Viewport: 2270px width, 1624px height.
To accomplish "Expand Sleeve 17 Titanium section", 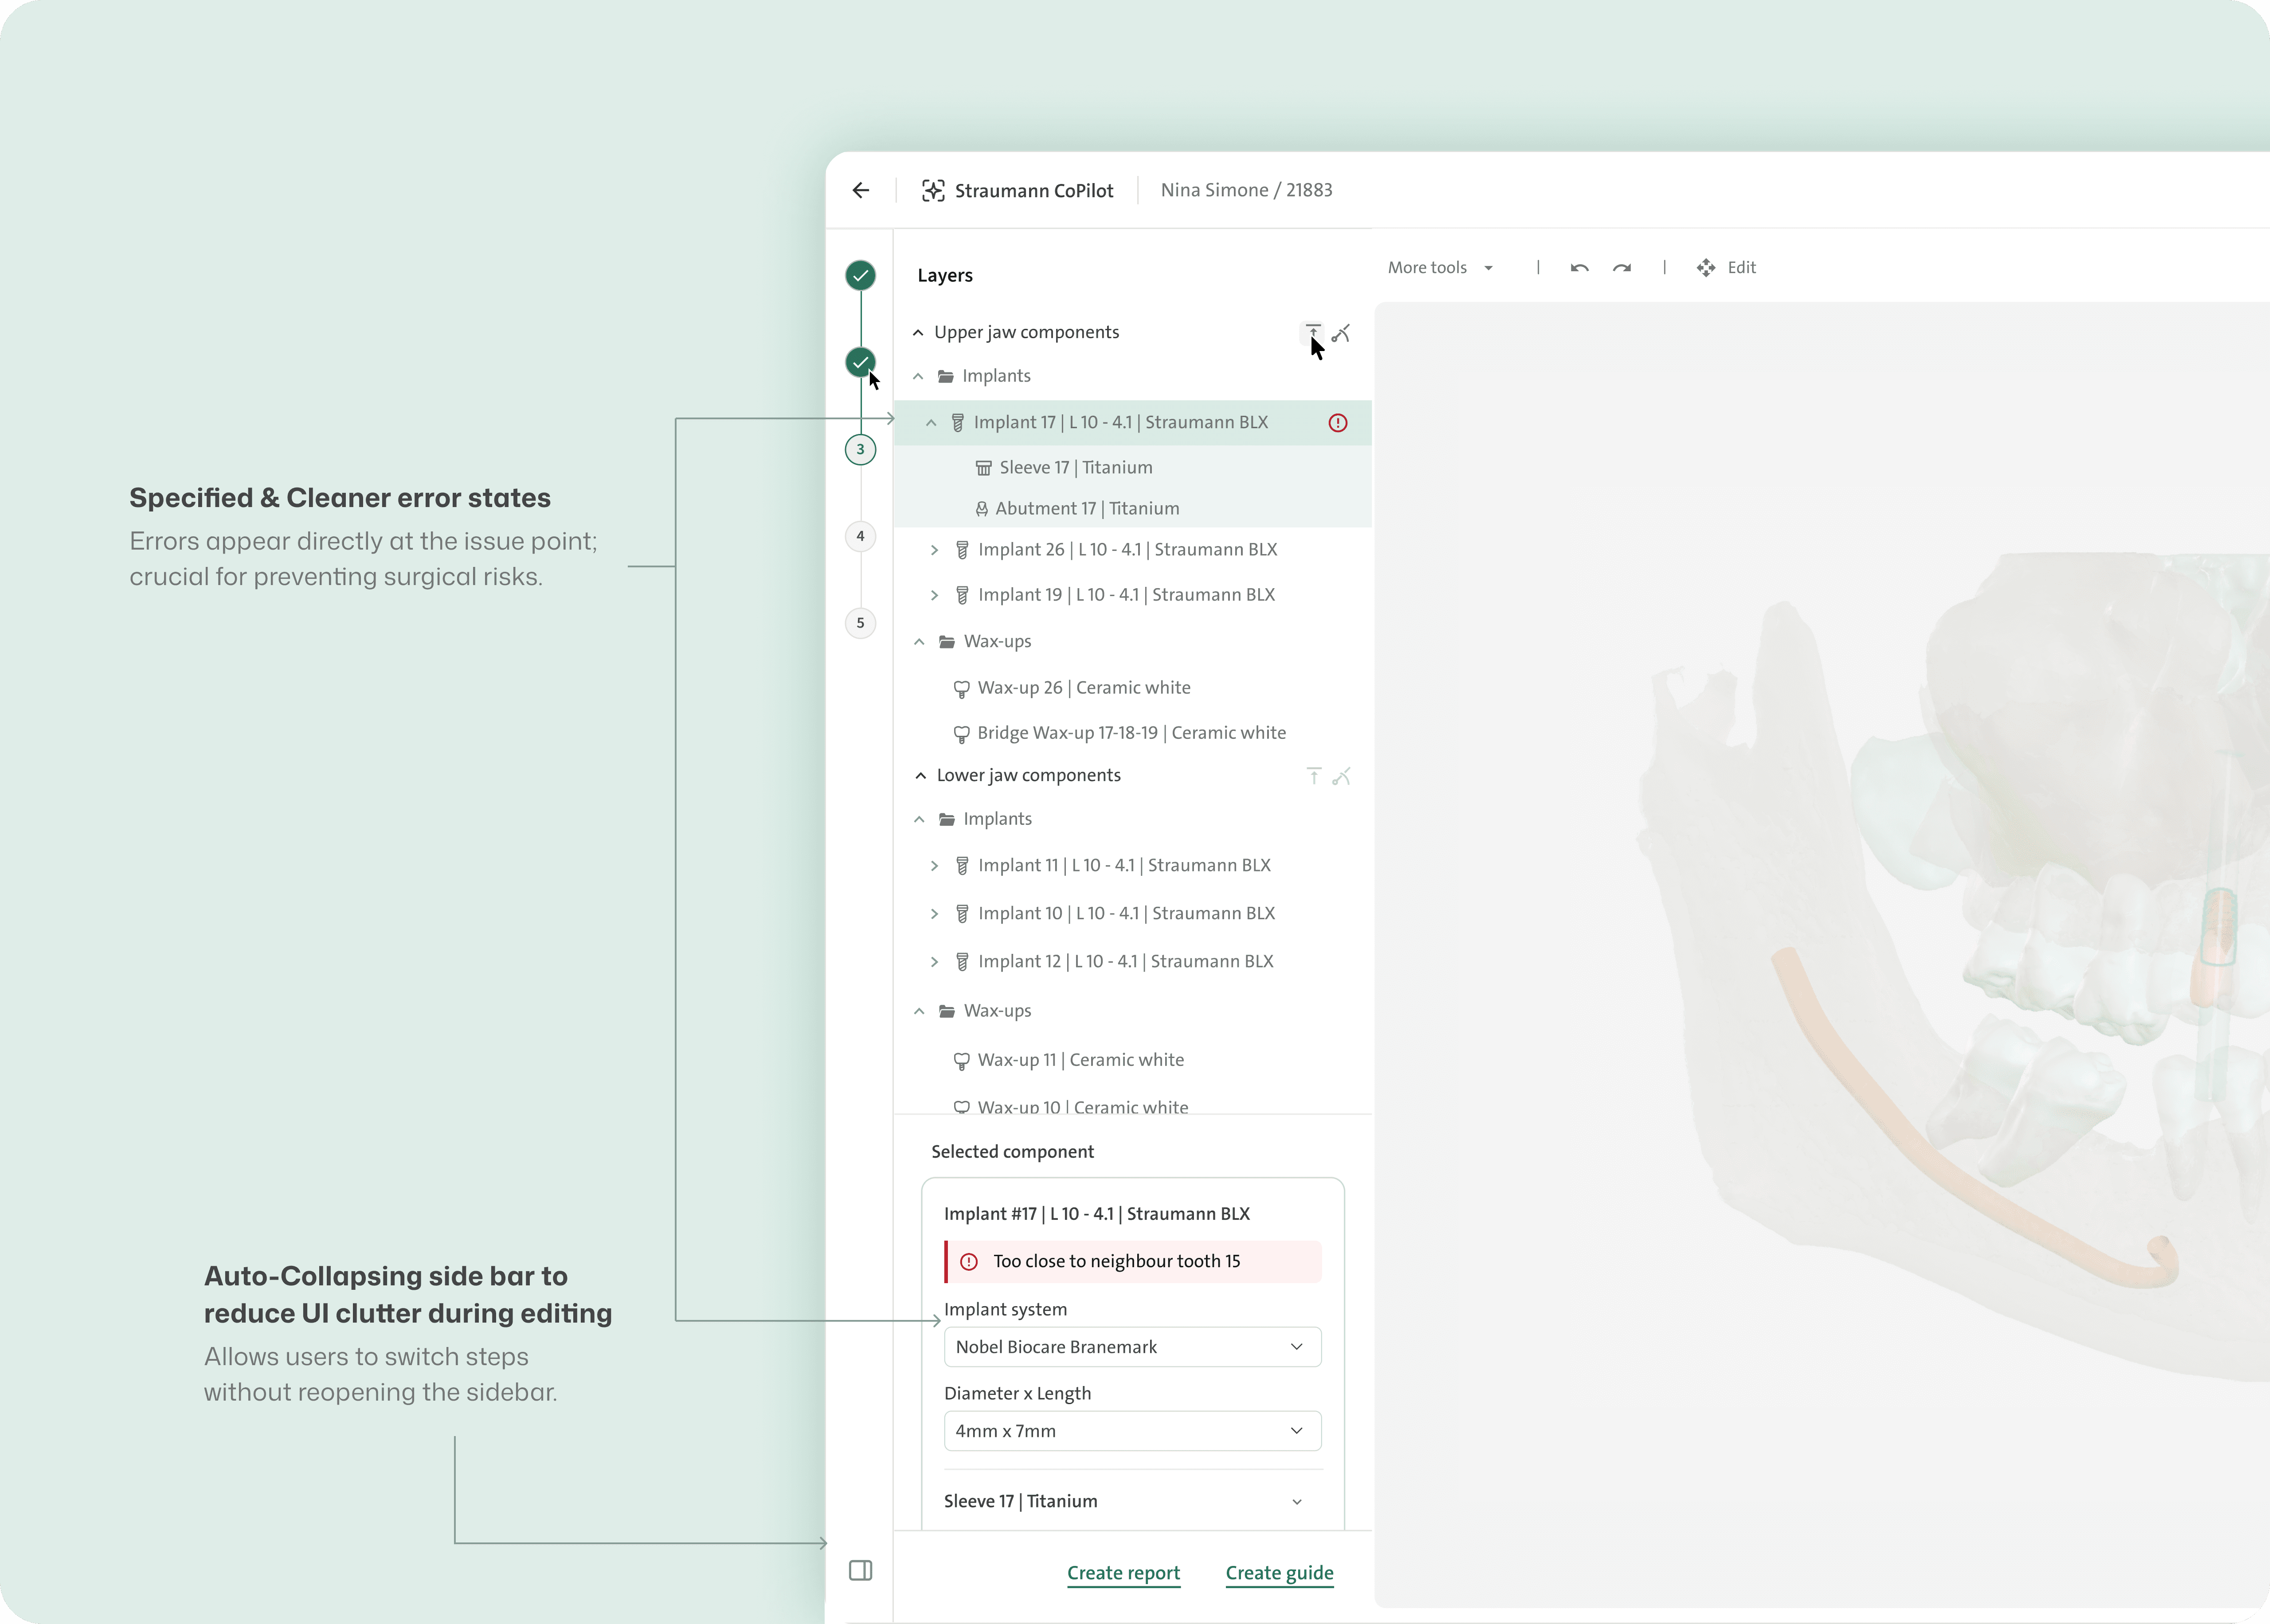I will 1296,1501.
